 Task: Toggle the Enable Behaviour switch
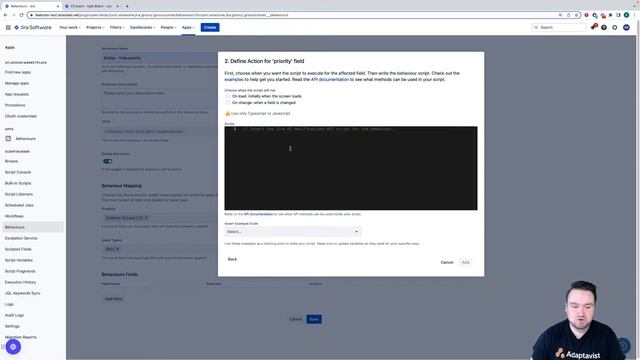[108, 161]
